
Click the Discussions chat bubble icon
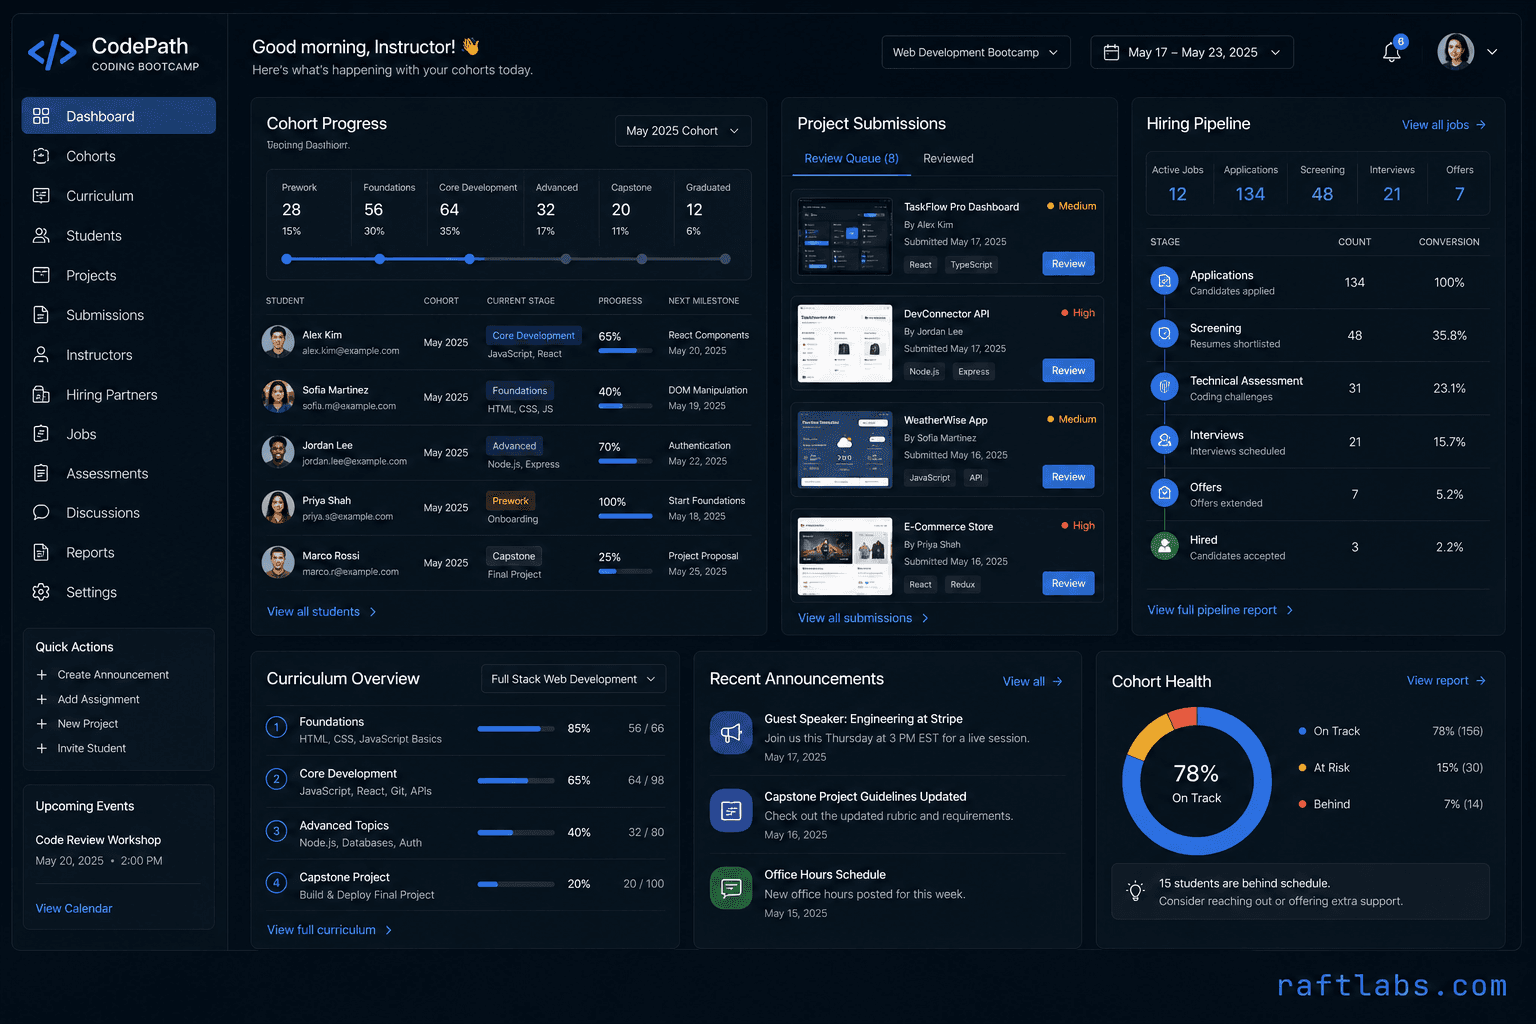click(x=41, y=512)
